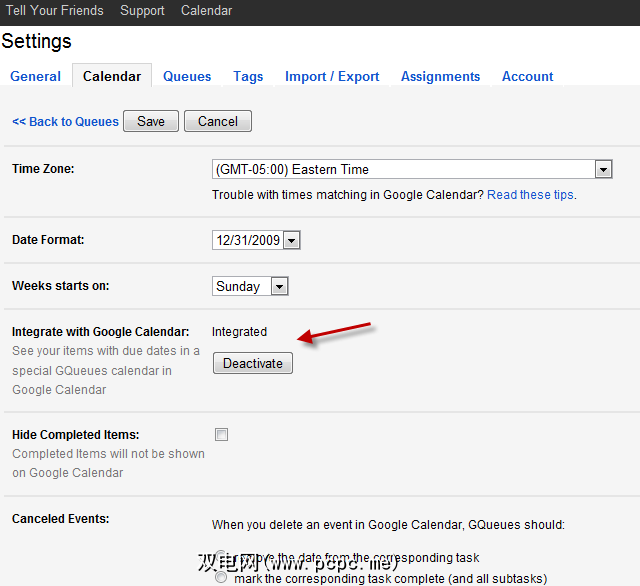Open the Assignments tab
640x586 pixels.
point(440,76)
